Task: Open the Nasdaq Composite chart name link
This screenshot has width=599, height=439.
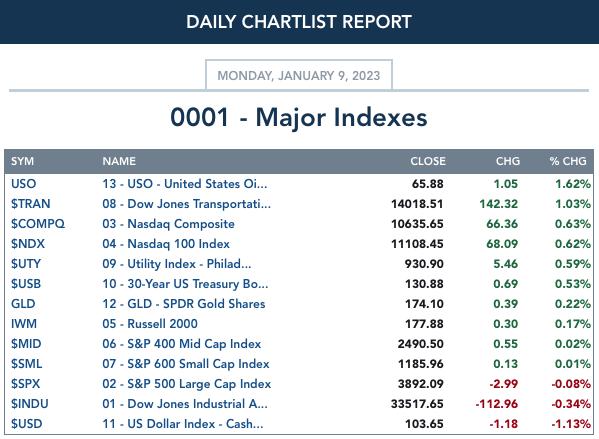Action: tap(168, 224)
